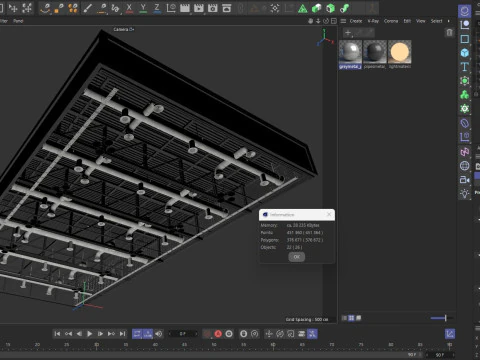480x360 pixels.
Task: Open the Corona menu in Material Manager
Action: tap(391, 21)
